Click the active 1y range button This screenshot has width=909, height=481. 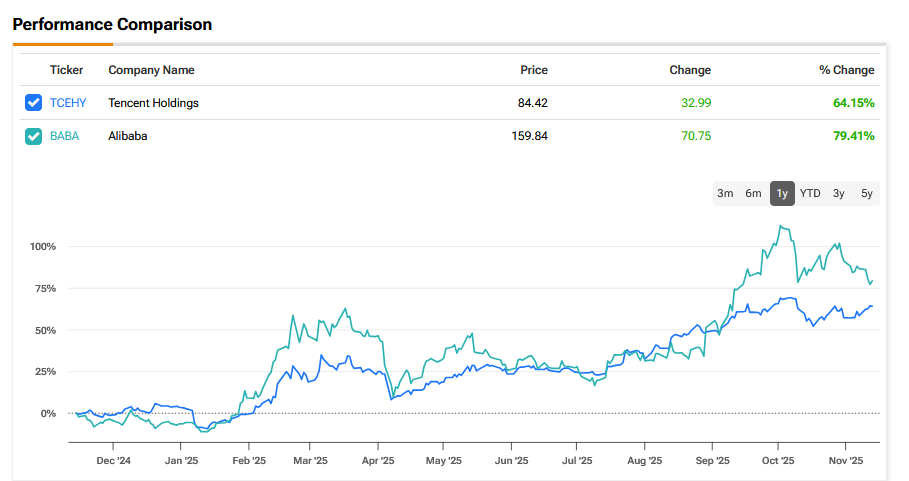pos(782,193)
